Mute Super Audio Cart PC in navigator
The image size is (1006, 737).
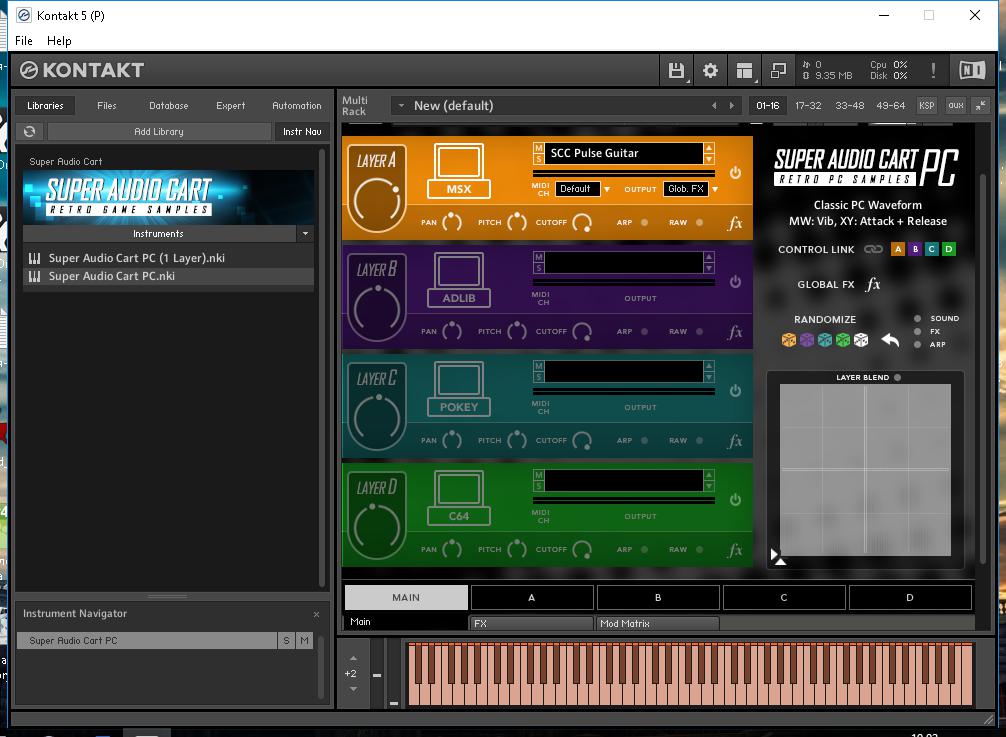click(305, 640)
